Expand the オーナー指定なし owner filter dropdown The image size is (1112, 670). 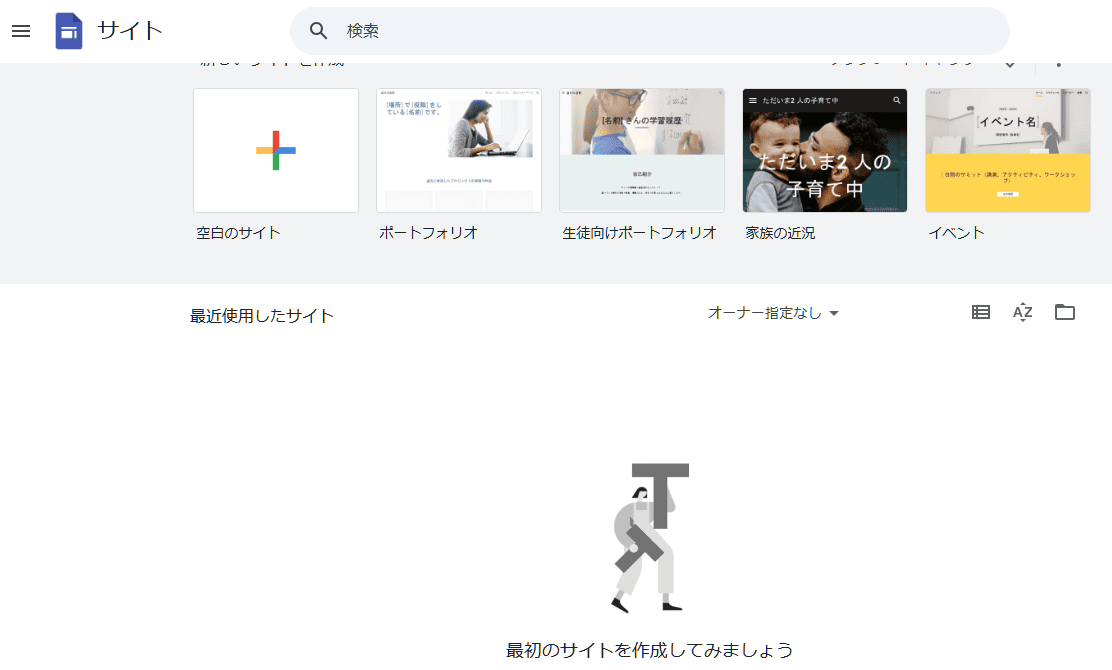(x=773, y=313)
